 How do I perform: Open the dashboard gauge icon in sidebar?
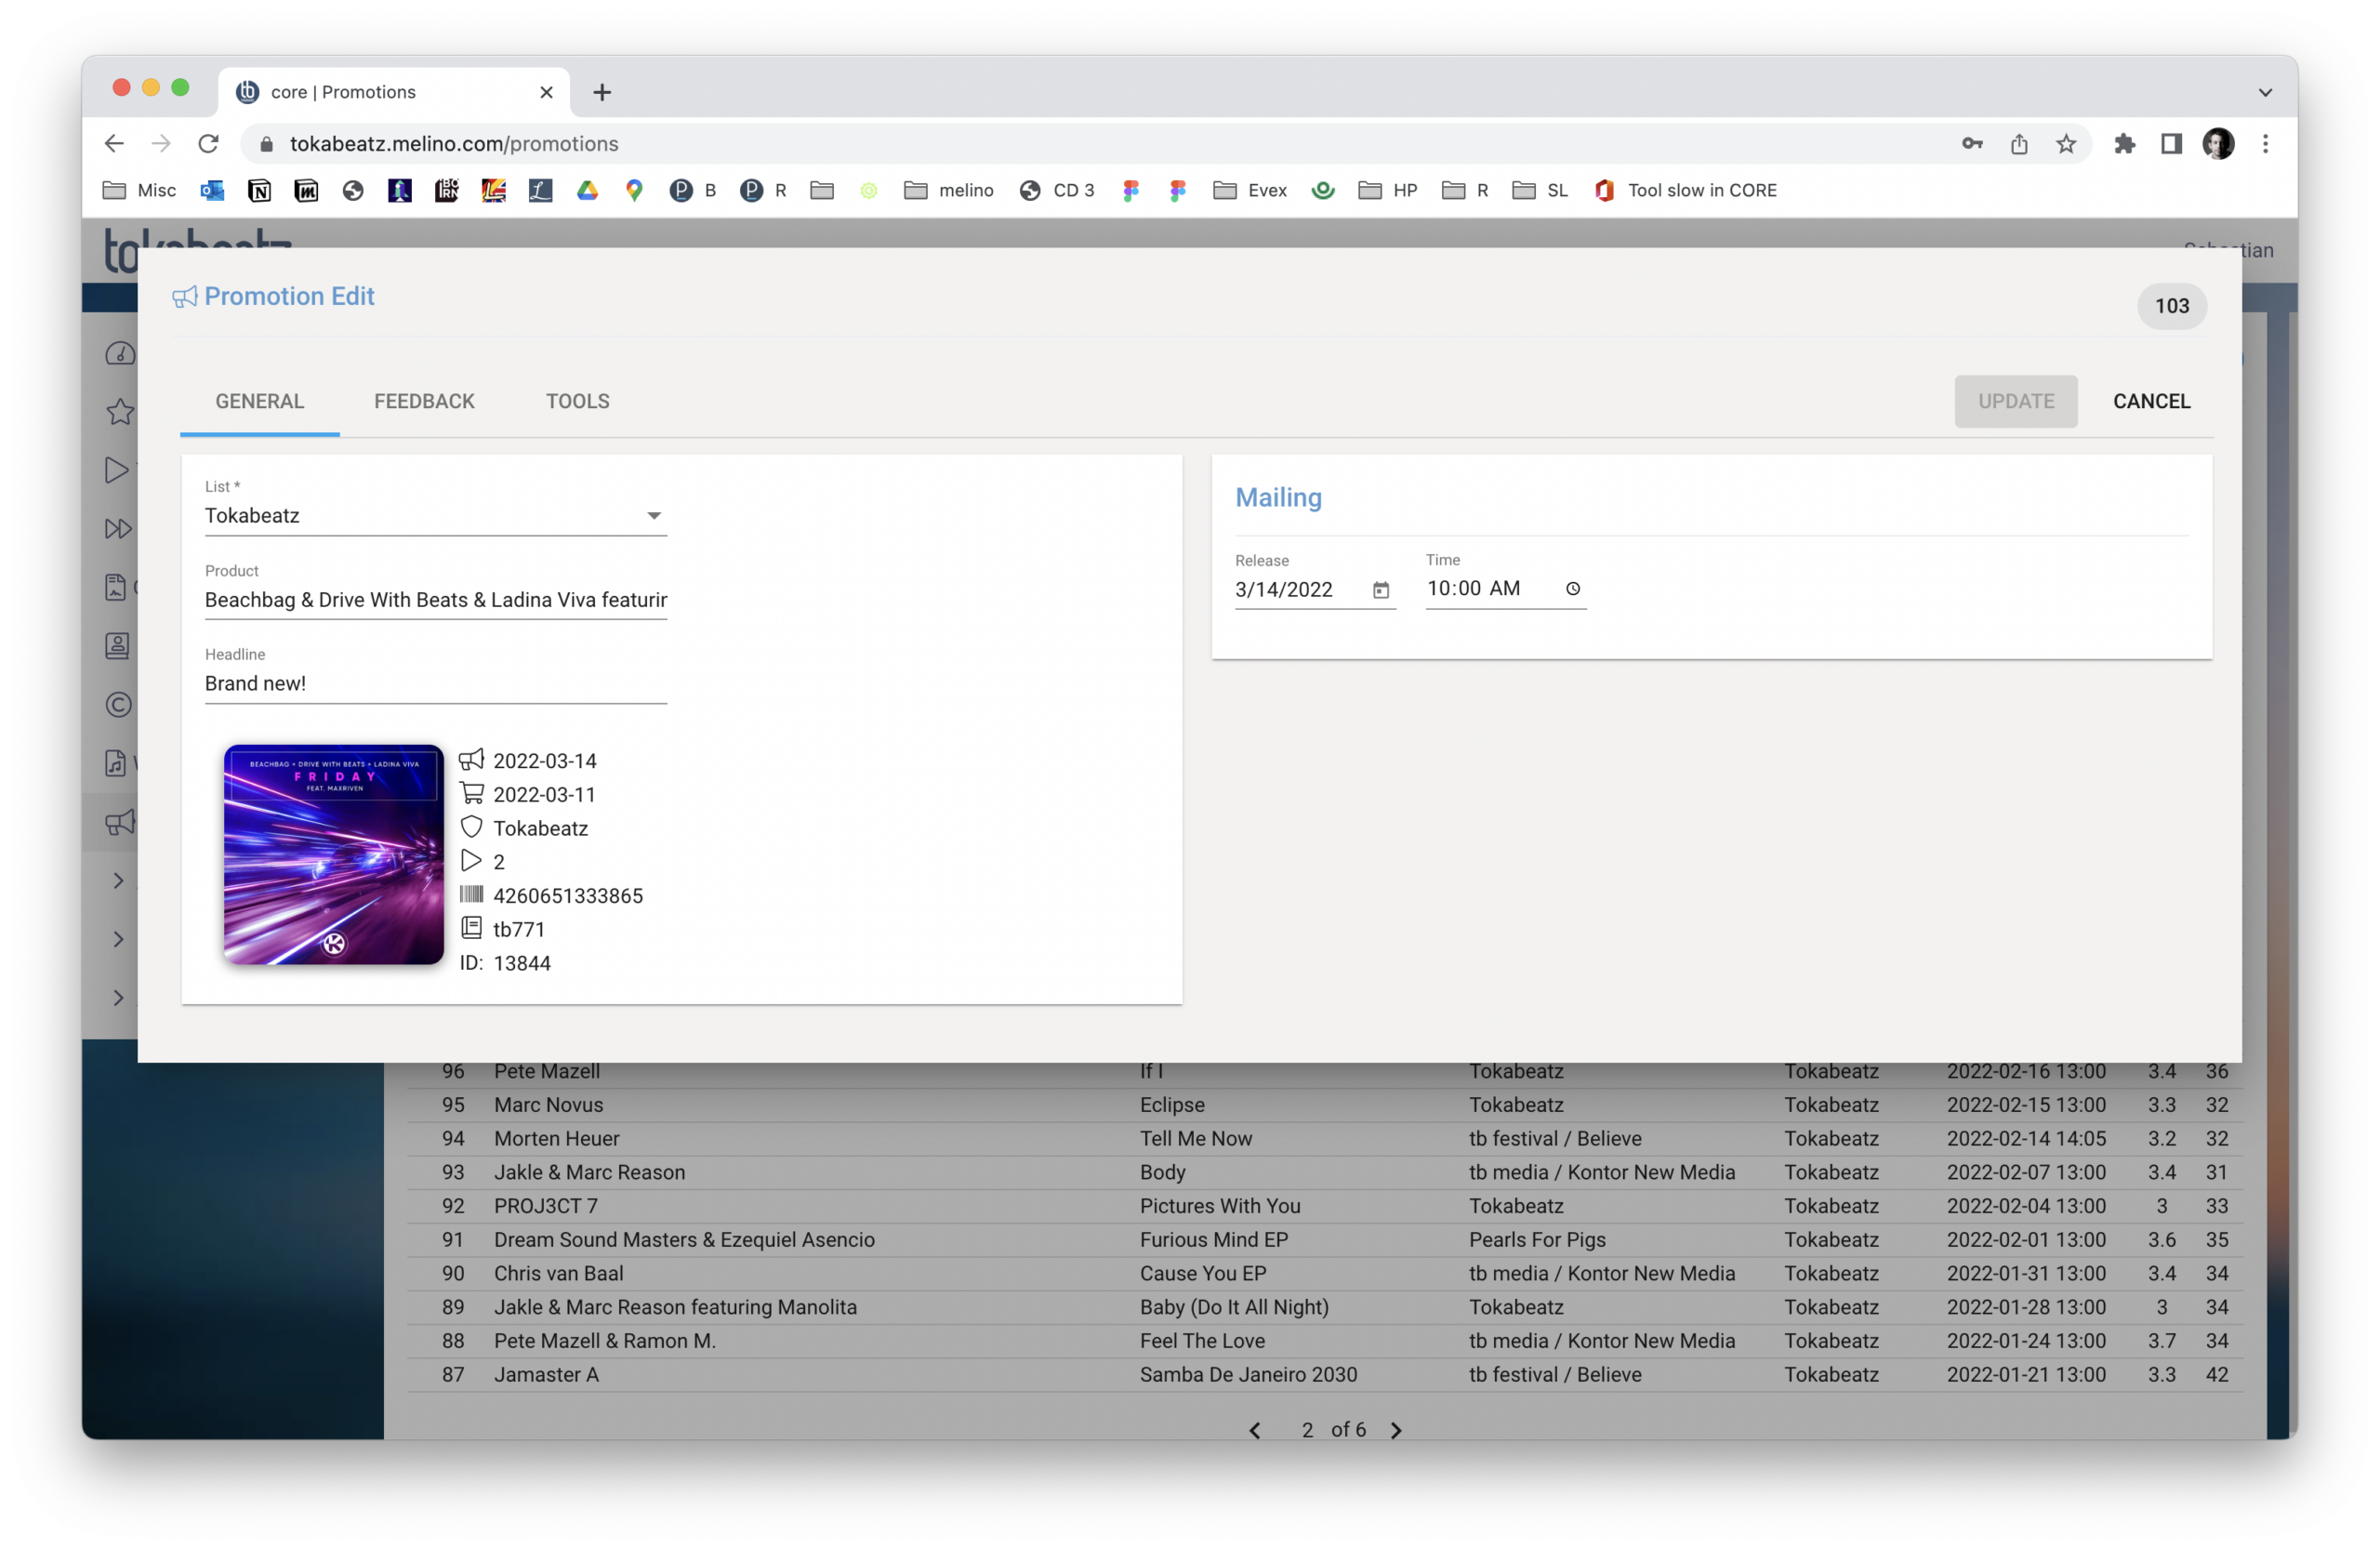coord(120,353)
